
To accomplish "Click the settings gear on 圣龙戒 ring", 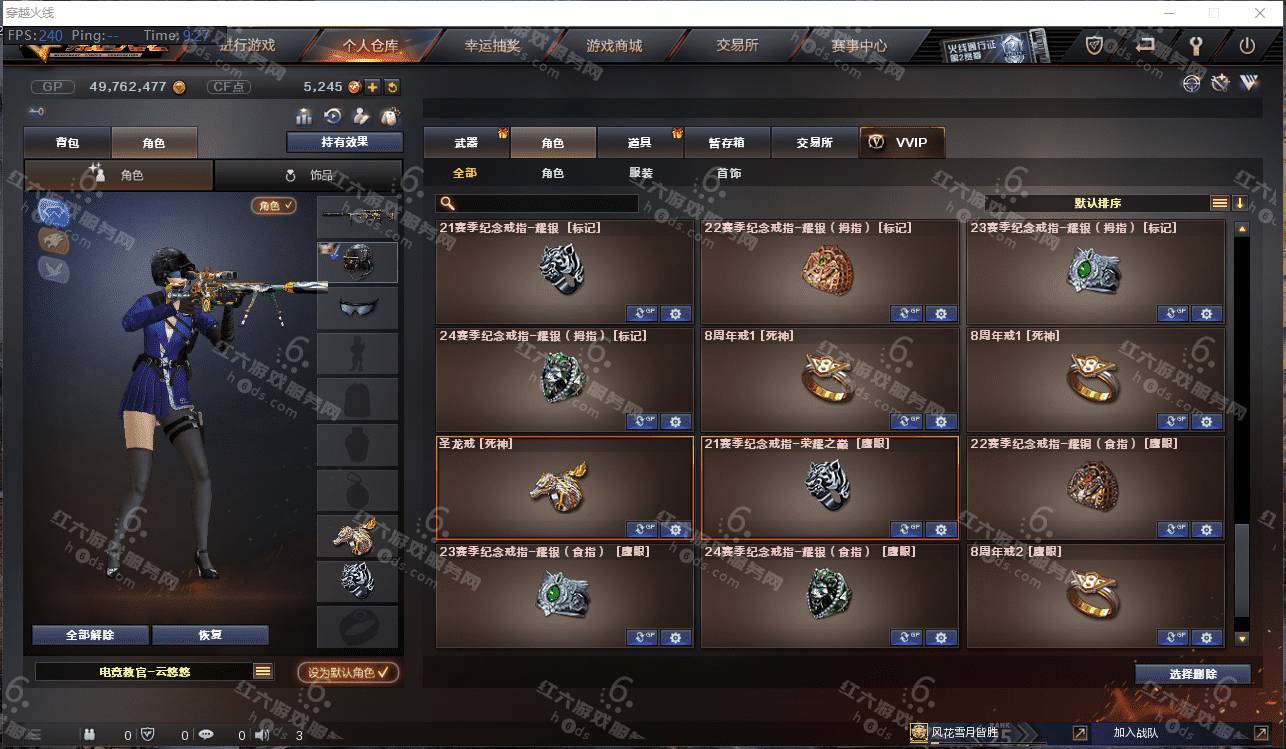I will tap(676, 529).
